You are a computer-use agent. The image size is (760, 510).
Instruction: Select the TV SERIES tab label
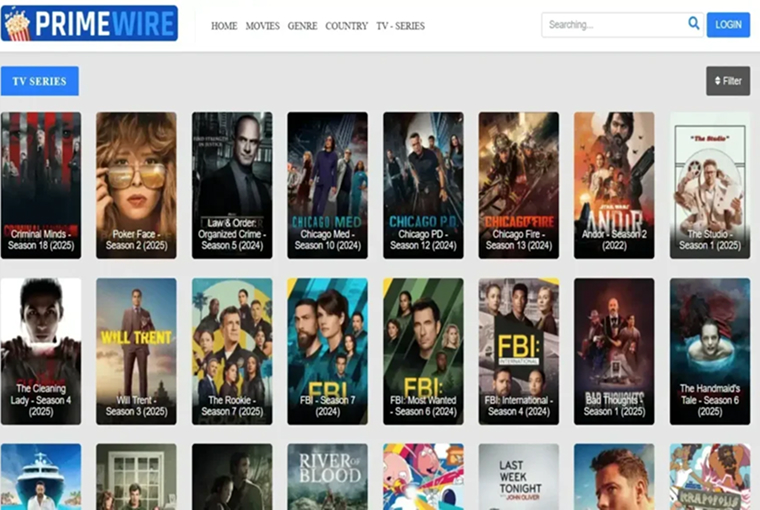40,81
